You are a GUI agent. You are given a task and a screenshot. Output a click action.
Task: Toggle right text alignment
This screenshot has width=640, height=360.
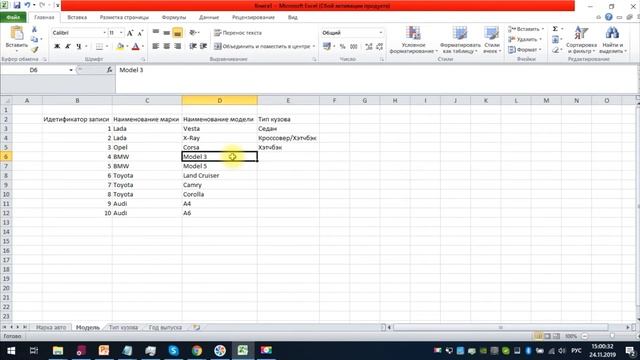coord(178,47)
